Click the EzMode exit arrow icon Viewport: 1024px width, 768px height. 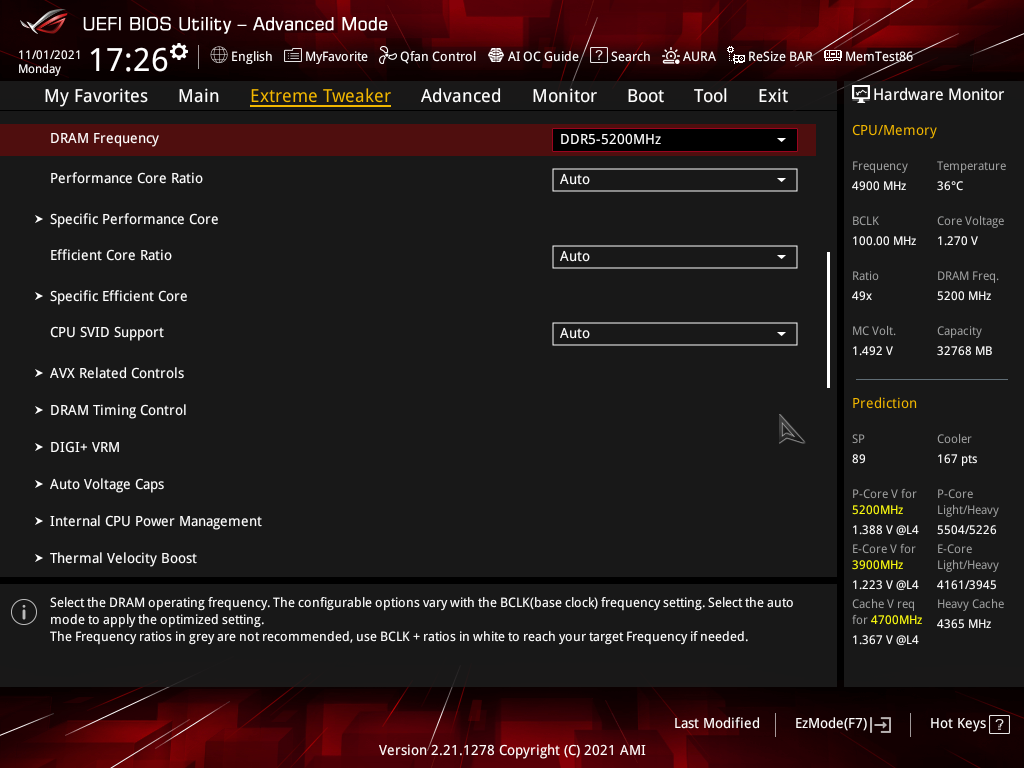click(882, 724)
